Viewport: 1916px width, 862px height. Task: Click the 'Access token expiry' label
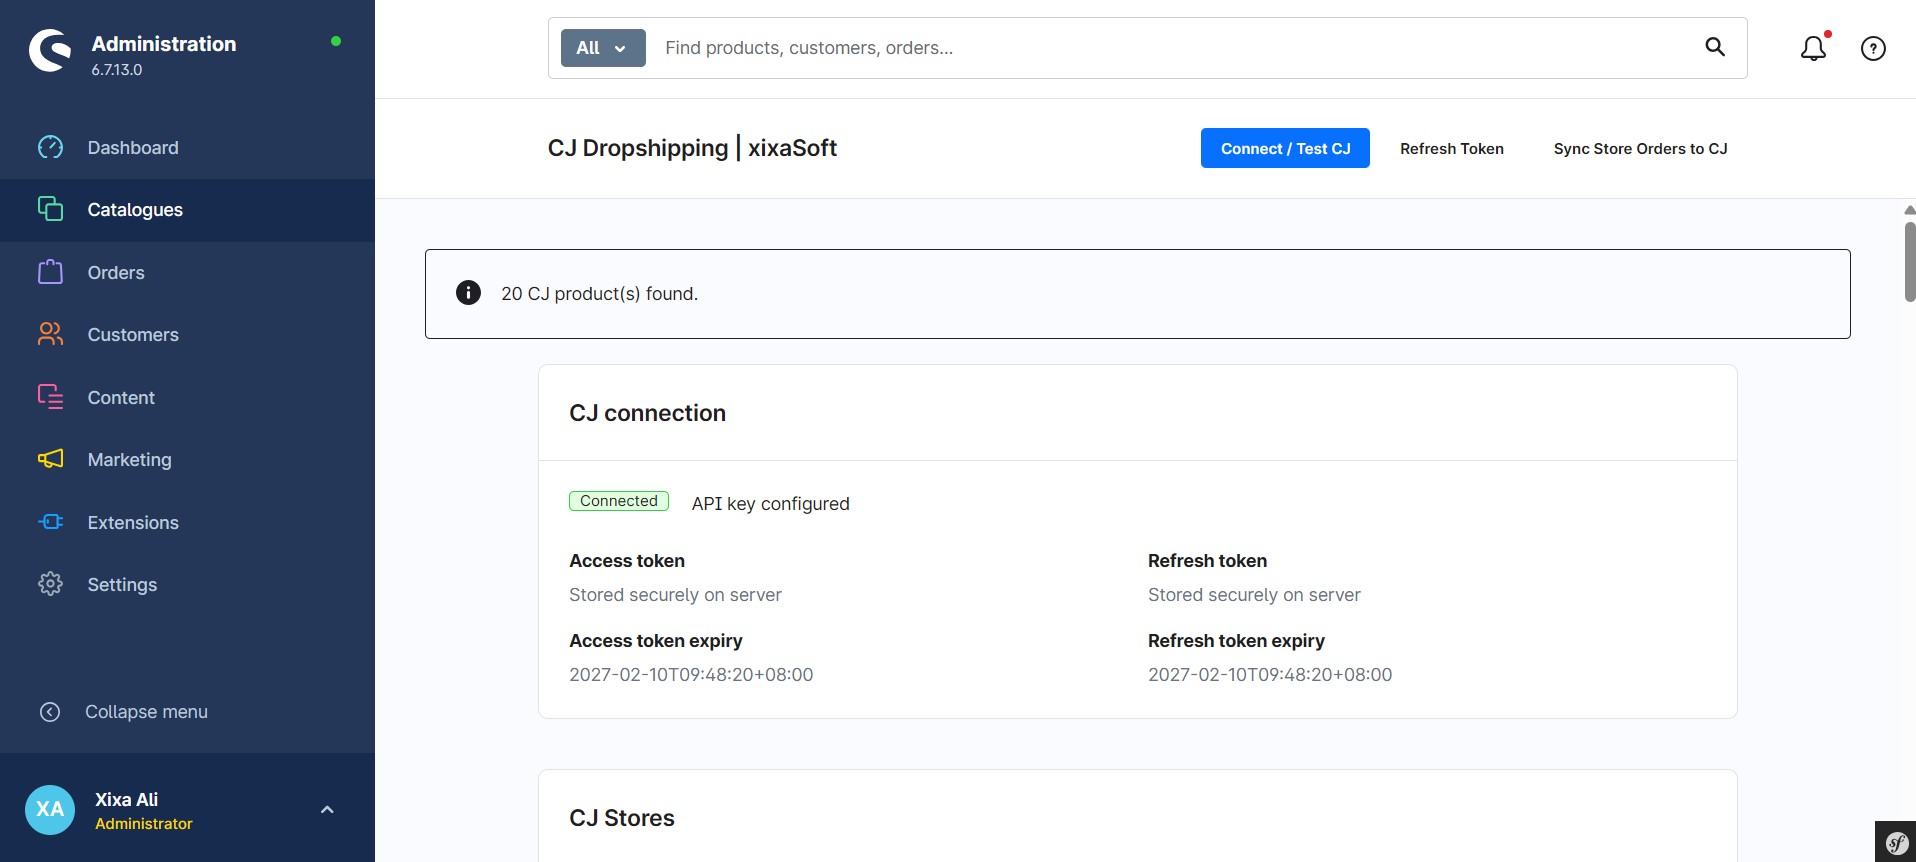(x=656, y=641)
